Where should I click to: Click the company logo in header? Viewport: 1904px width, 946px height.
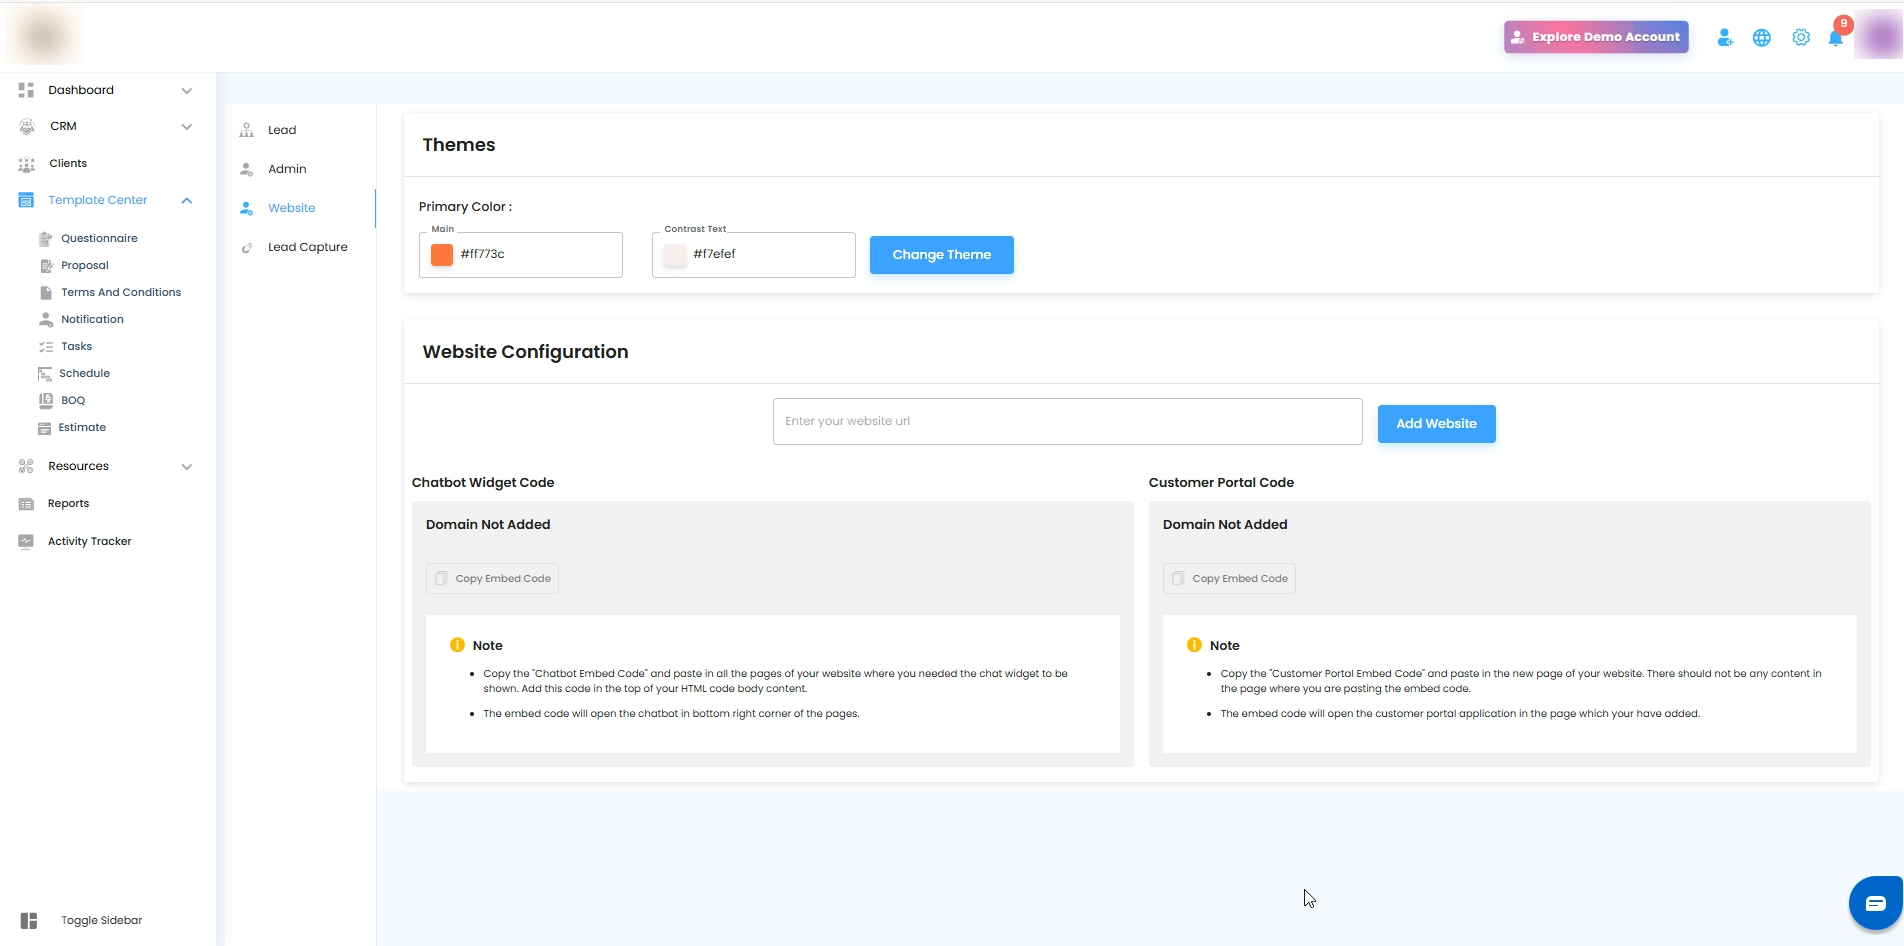coord(45,37)
